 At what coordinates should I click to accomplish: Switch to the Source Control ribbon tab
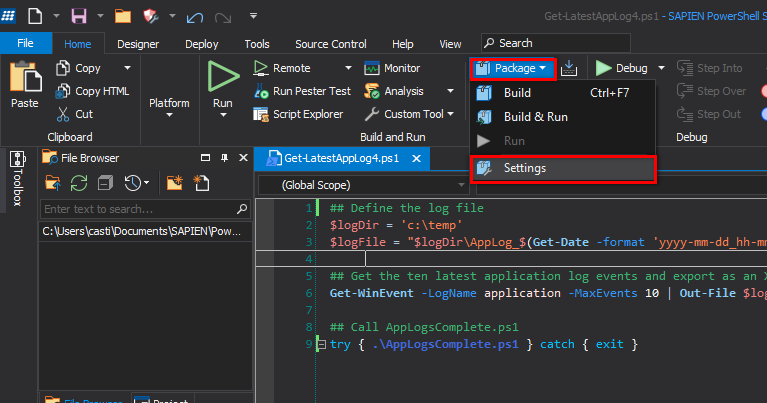click(331, 44)
